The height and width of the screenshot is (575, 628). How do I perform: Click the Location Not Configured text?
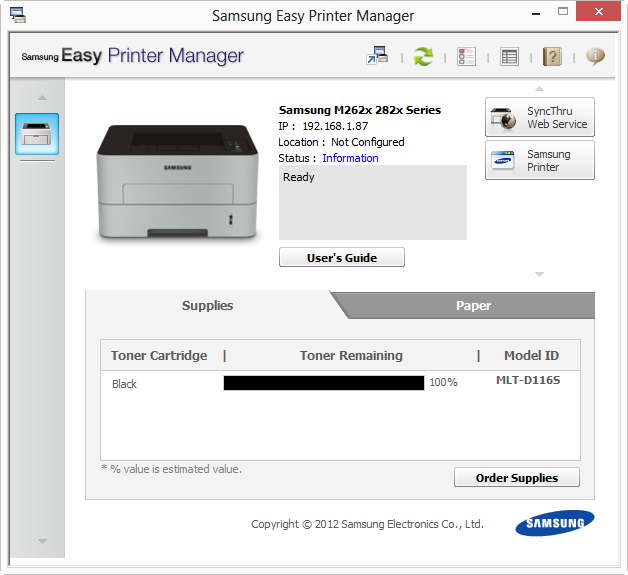tap(341, 142)
